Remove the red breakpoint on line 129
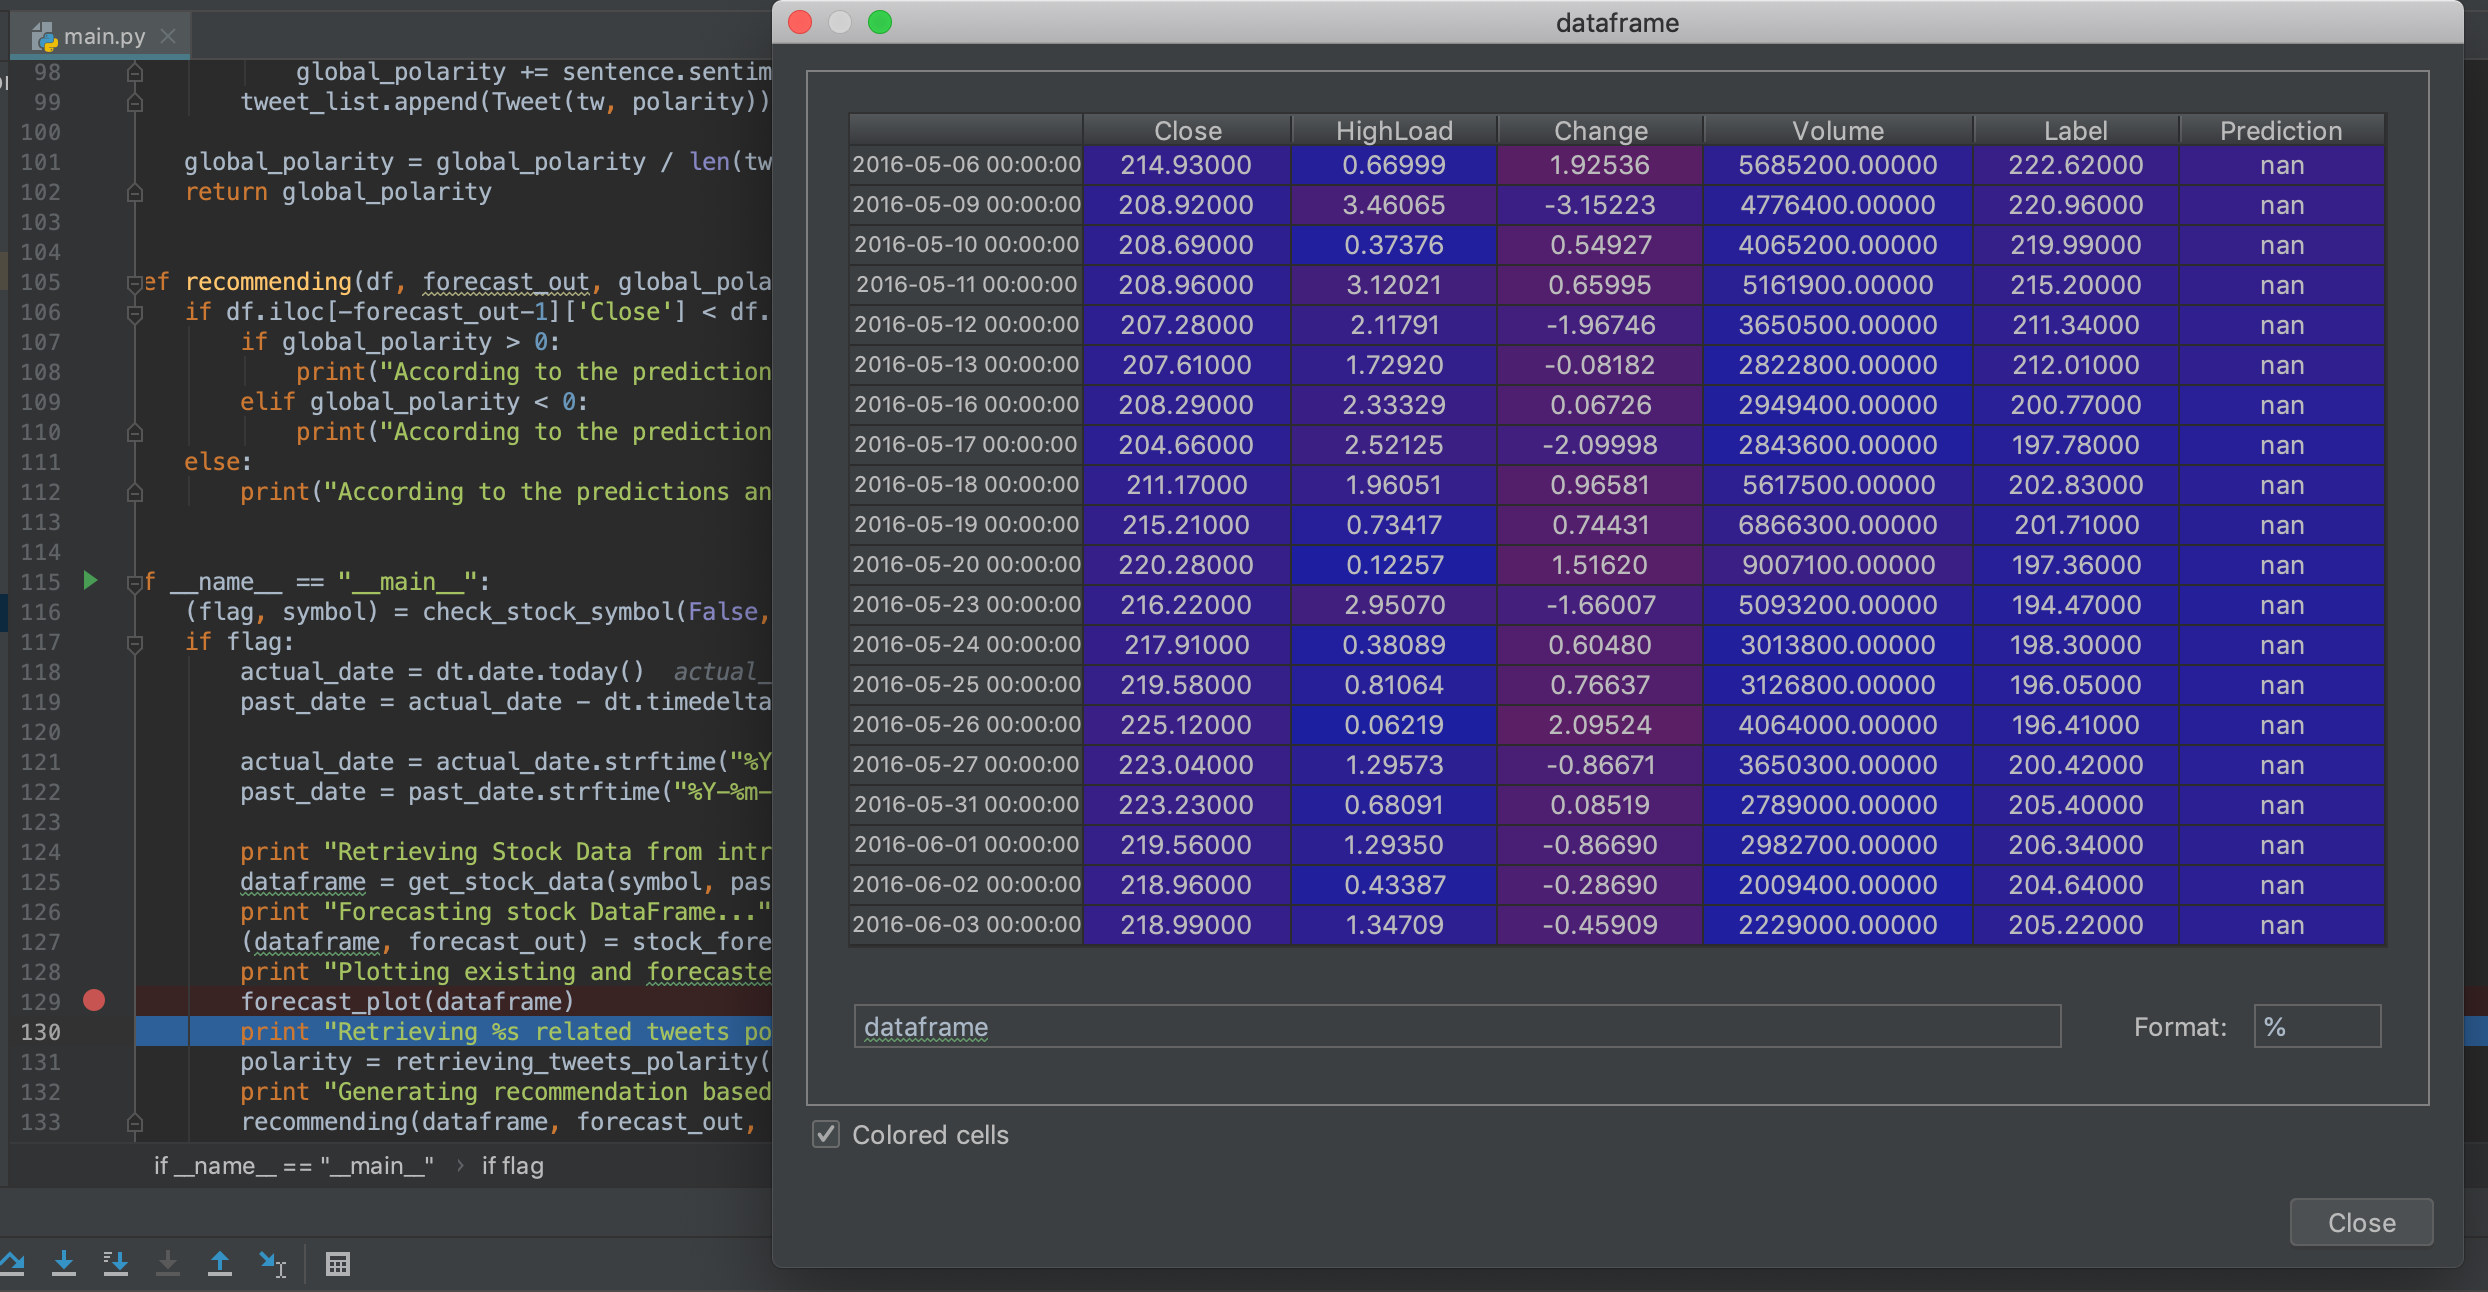 click(x=94, y=1000)
